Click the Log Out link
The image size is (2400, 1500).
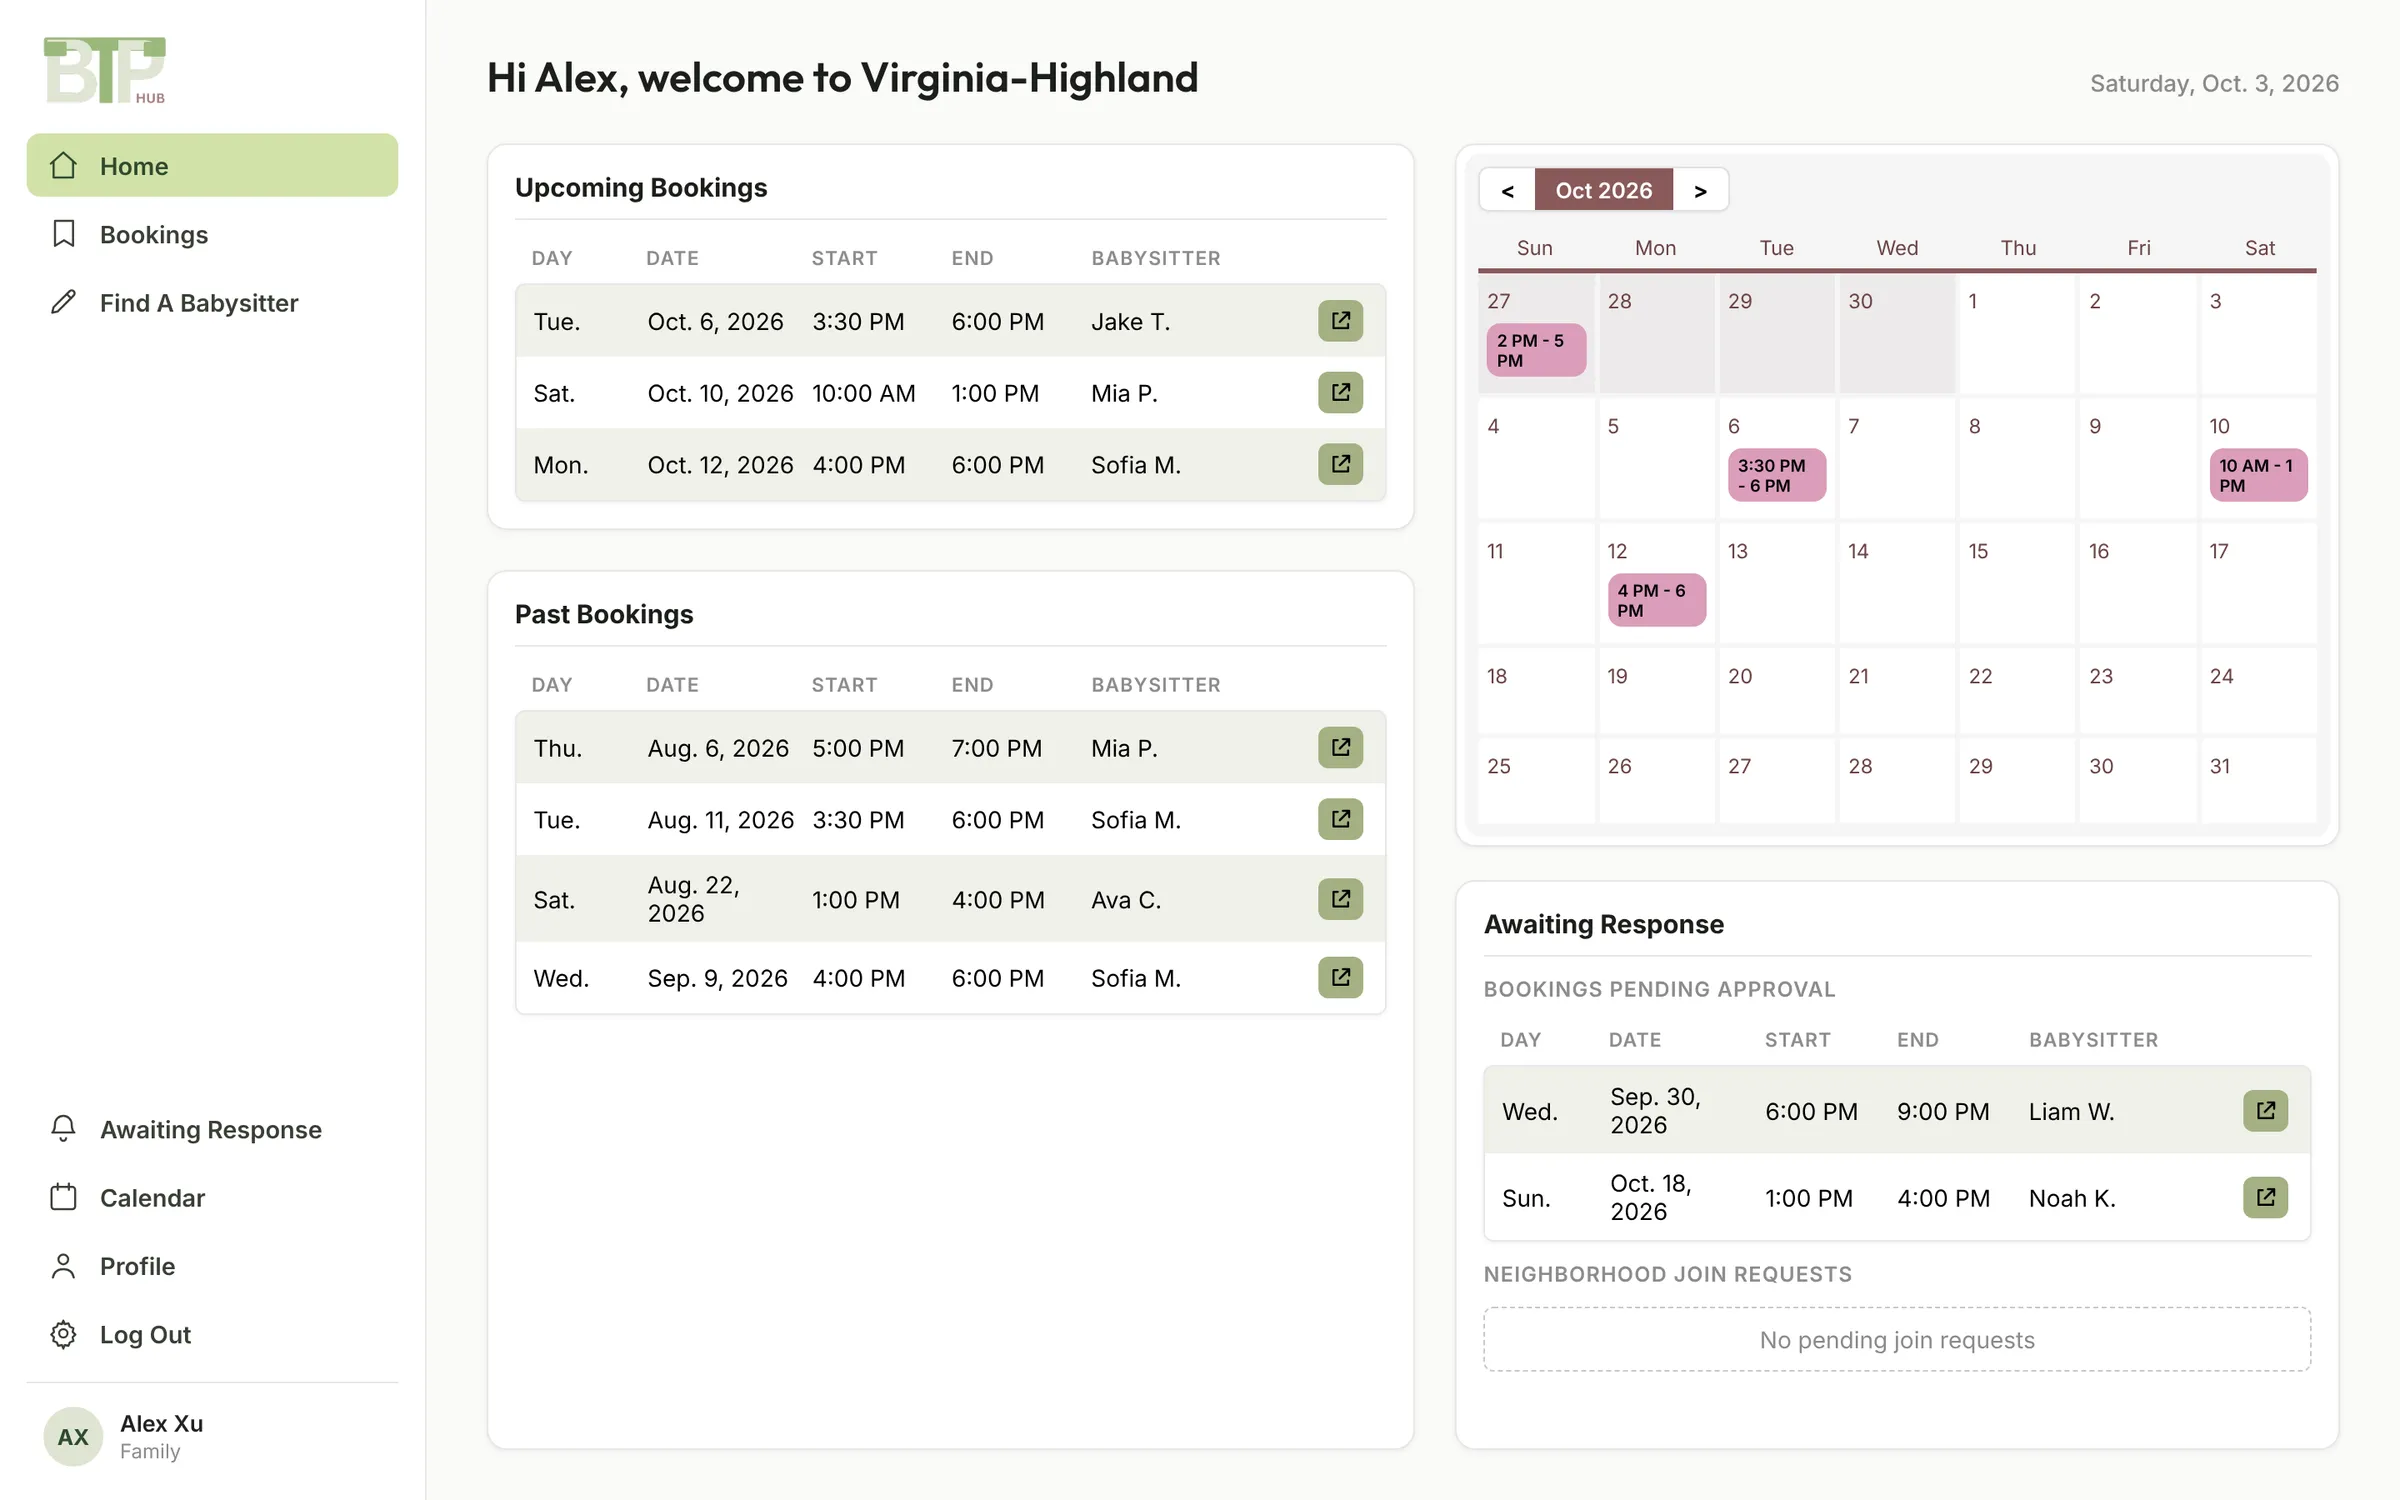coord(212,1334)
